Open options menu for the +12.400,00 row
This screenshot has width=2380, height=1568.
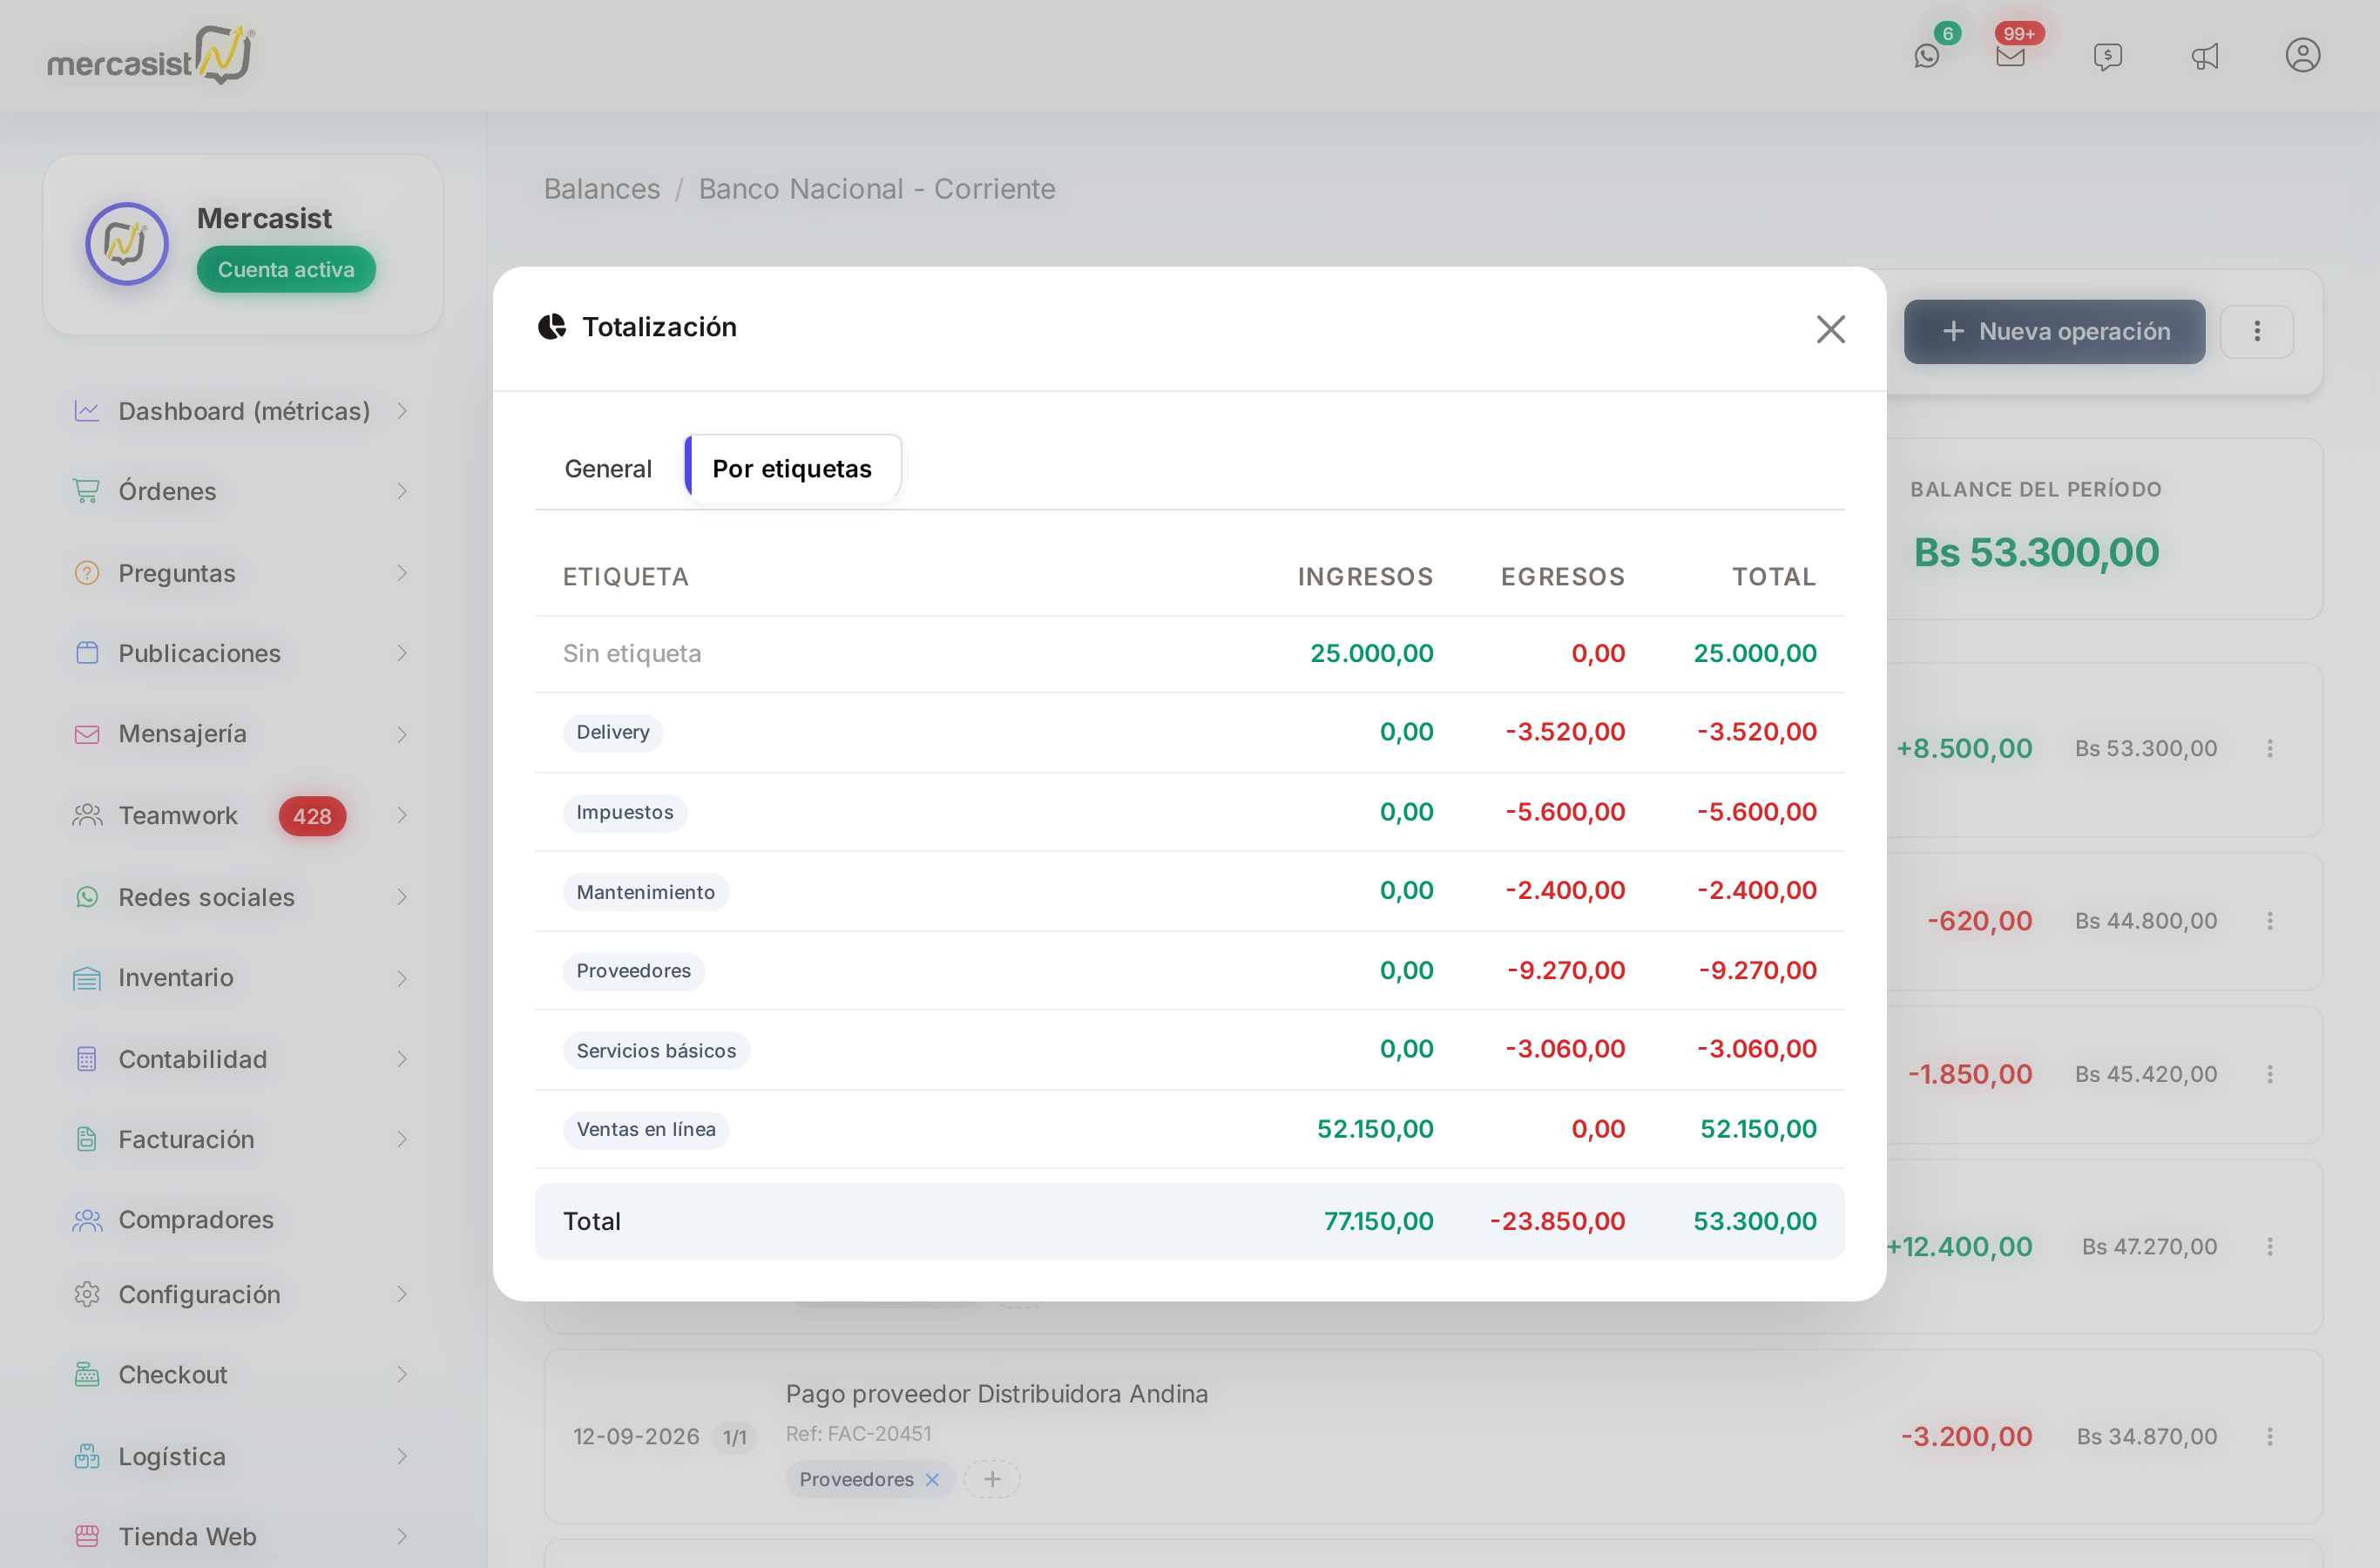2269,1246
